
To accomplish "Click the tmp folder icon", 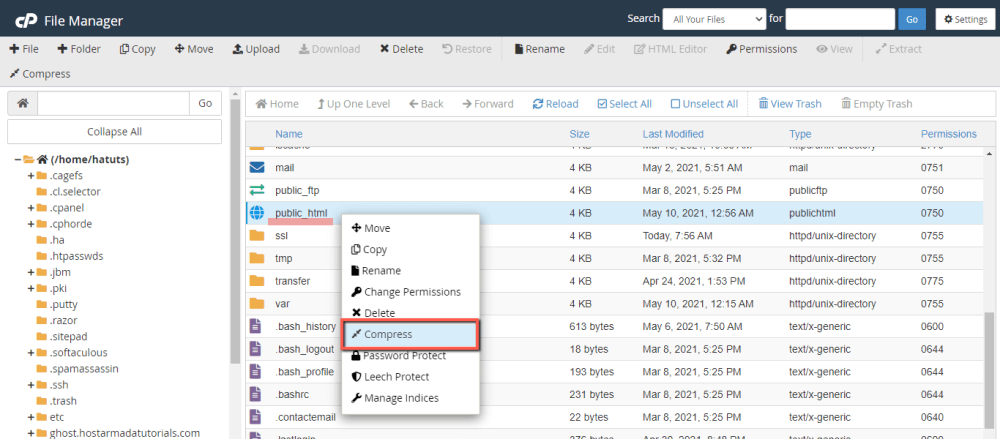I will coord(257,258).
